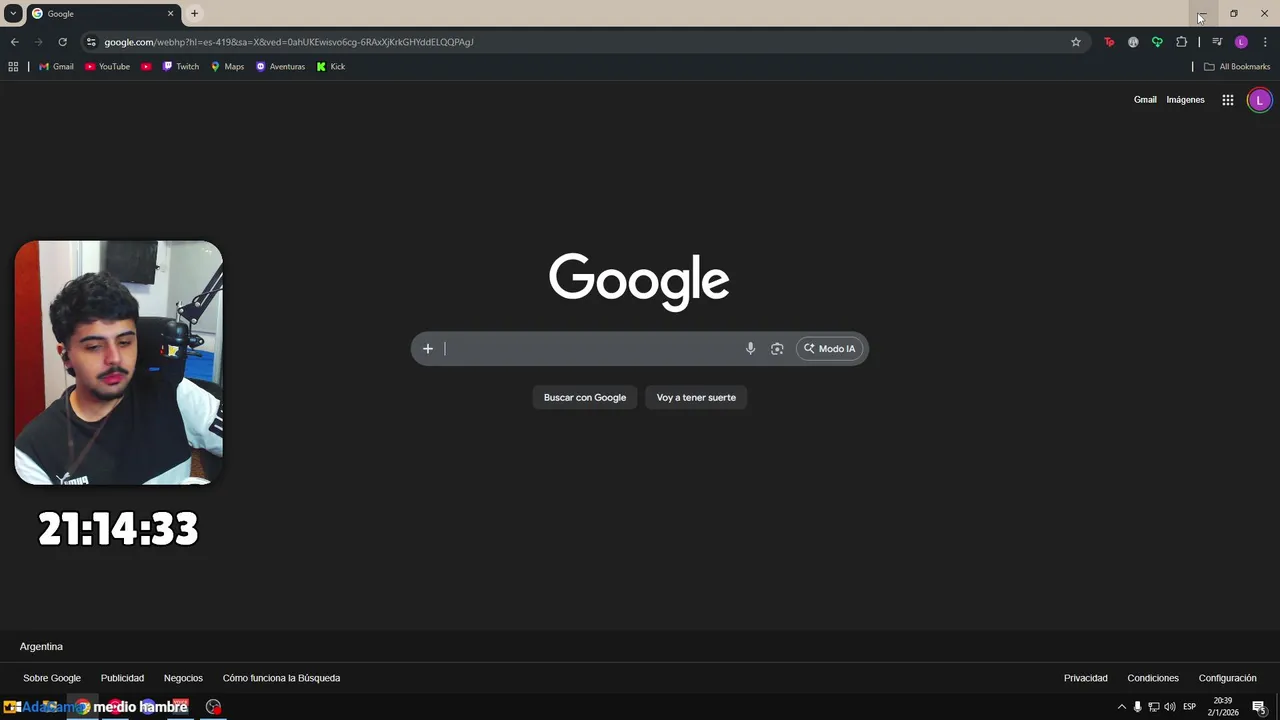This screenshot has width=1280, height=720.
Task: Open Chrome profile L avatar in toolbar
Action: point(1241,42)
